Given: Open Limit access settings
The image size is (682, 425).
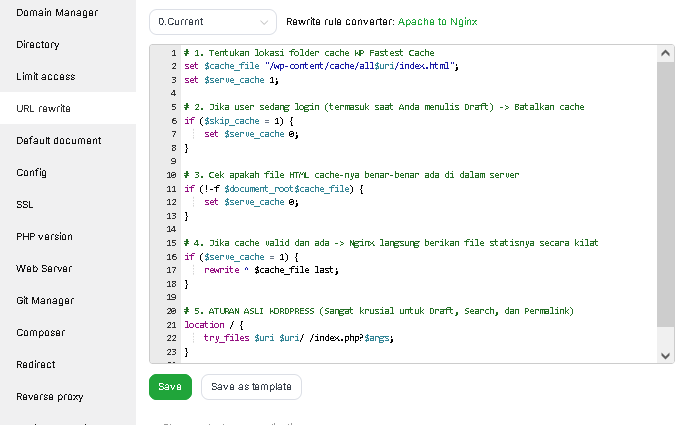Looking at the screenshot, I should pos(46,77).
